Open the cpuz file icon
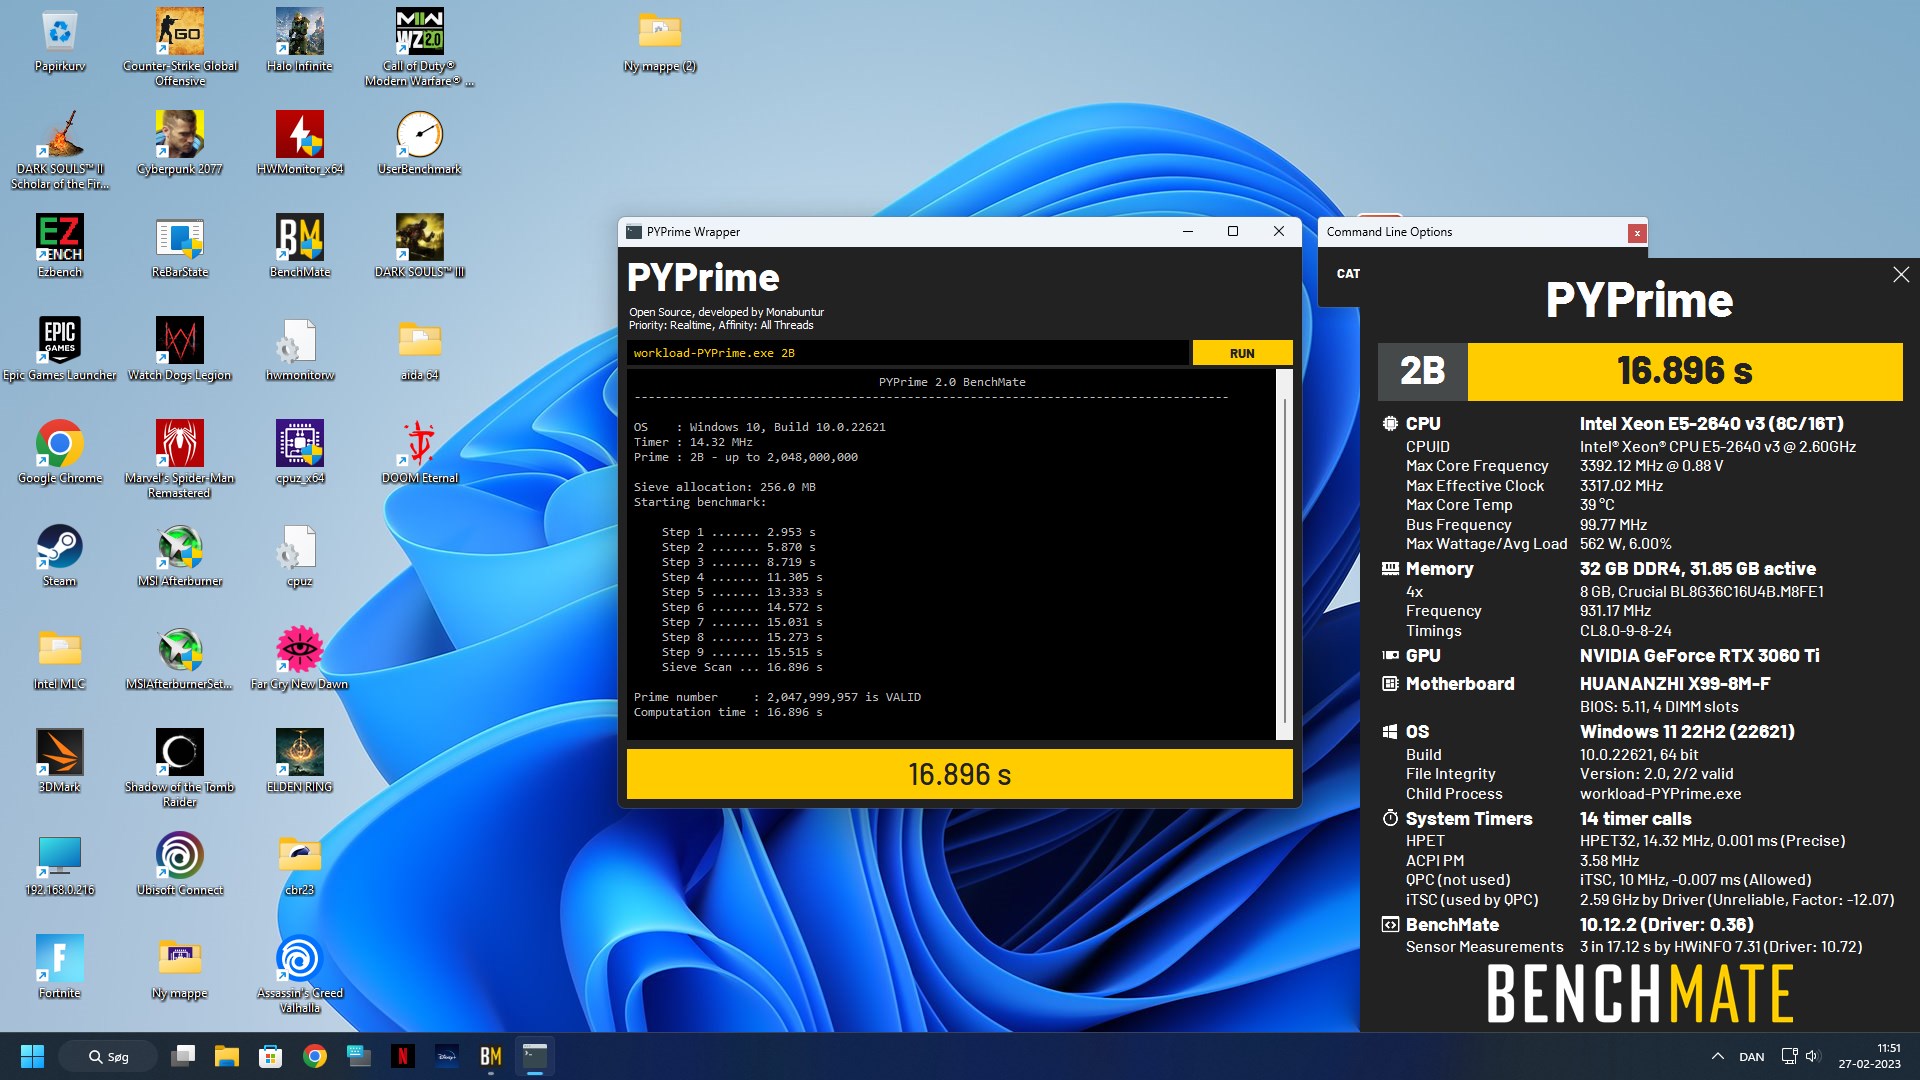 (300, 555)
